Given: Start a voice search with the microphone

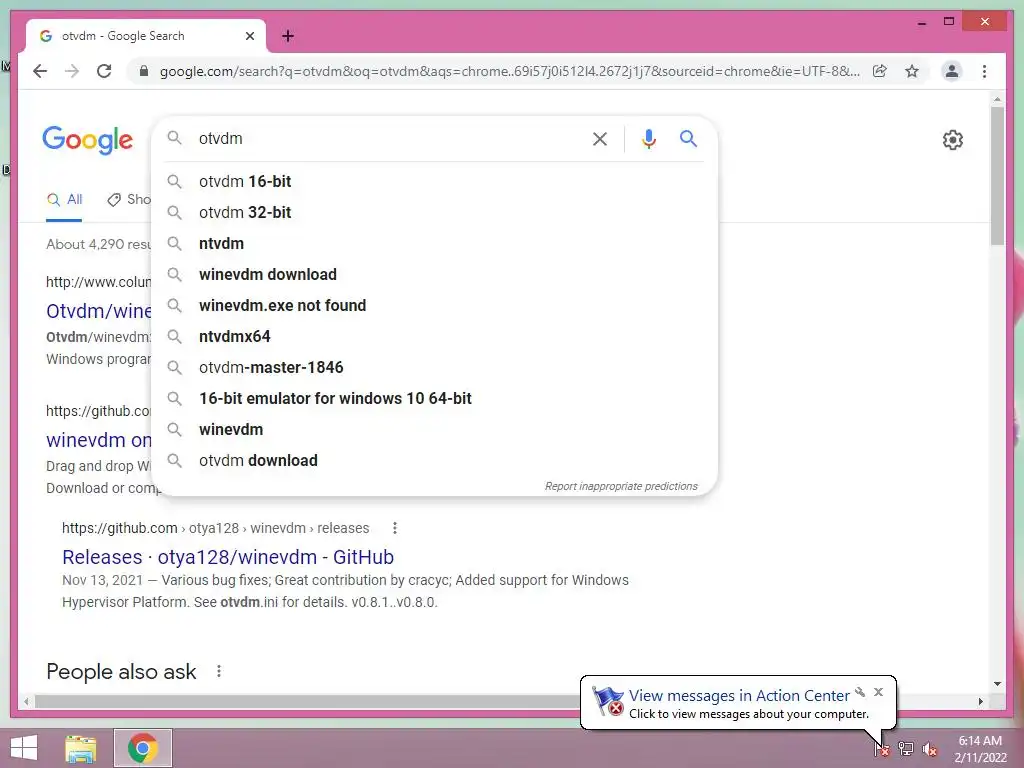Looking at the screenshot, I should [648, 138].
